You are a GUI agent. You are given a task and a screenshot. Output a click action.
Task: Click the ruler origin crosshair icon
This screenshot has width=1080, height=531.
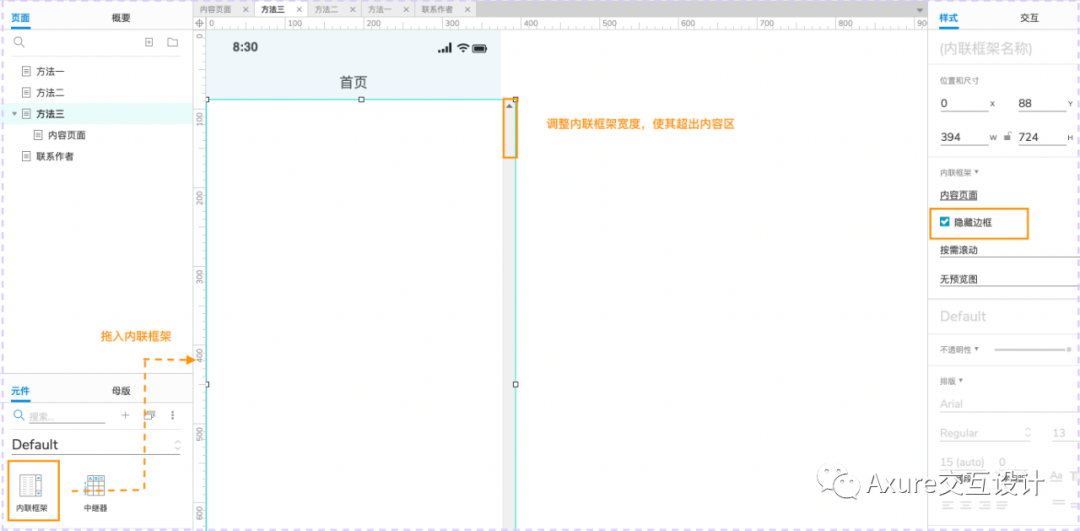pos(199,23)
